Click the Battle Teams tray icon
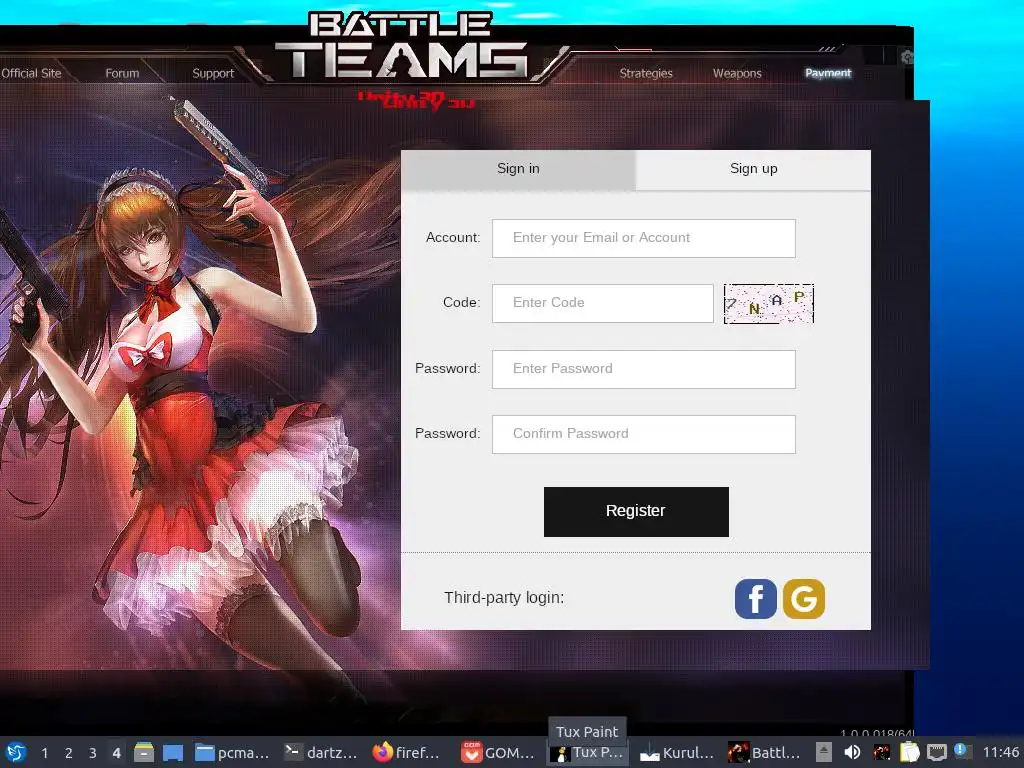This screenshot has height=768, width=1024. (882, 753)
